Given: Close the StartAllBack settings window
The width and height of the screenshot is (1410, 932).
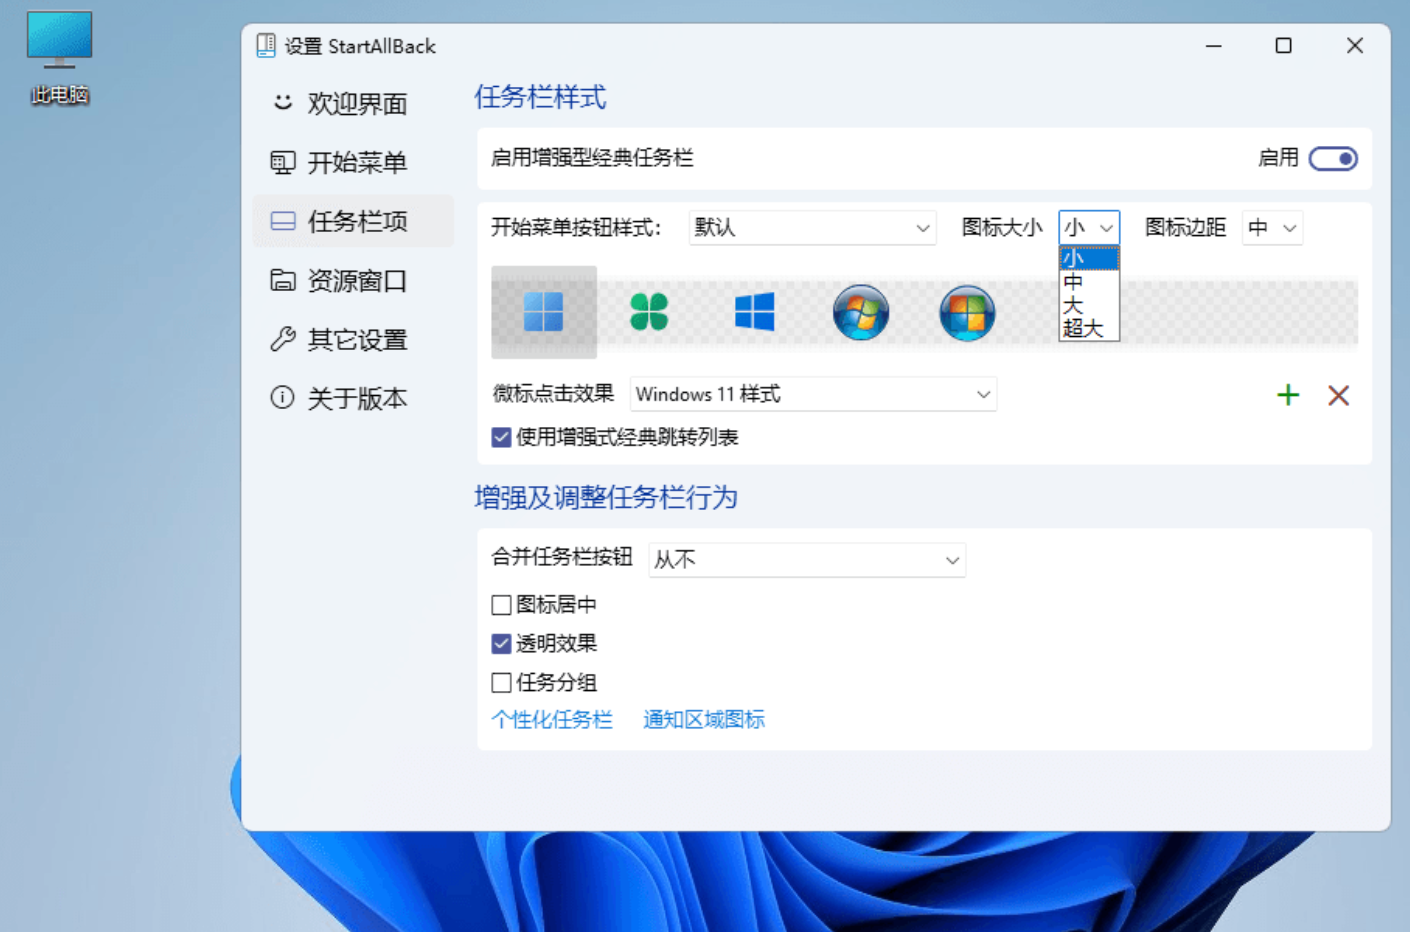Looking at the screenshot, I should (x=1355, y=46).
